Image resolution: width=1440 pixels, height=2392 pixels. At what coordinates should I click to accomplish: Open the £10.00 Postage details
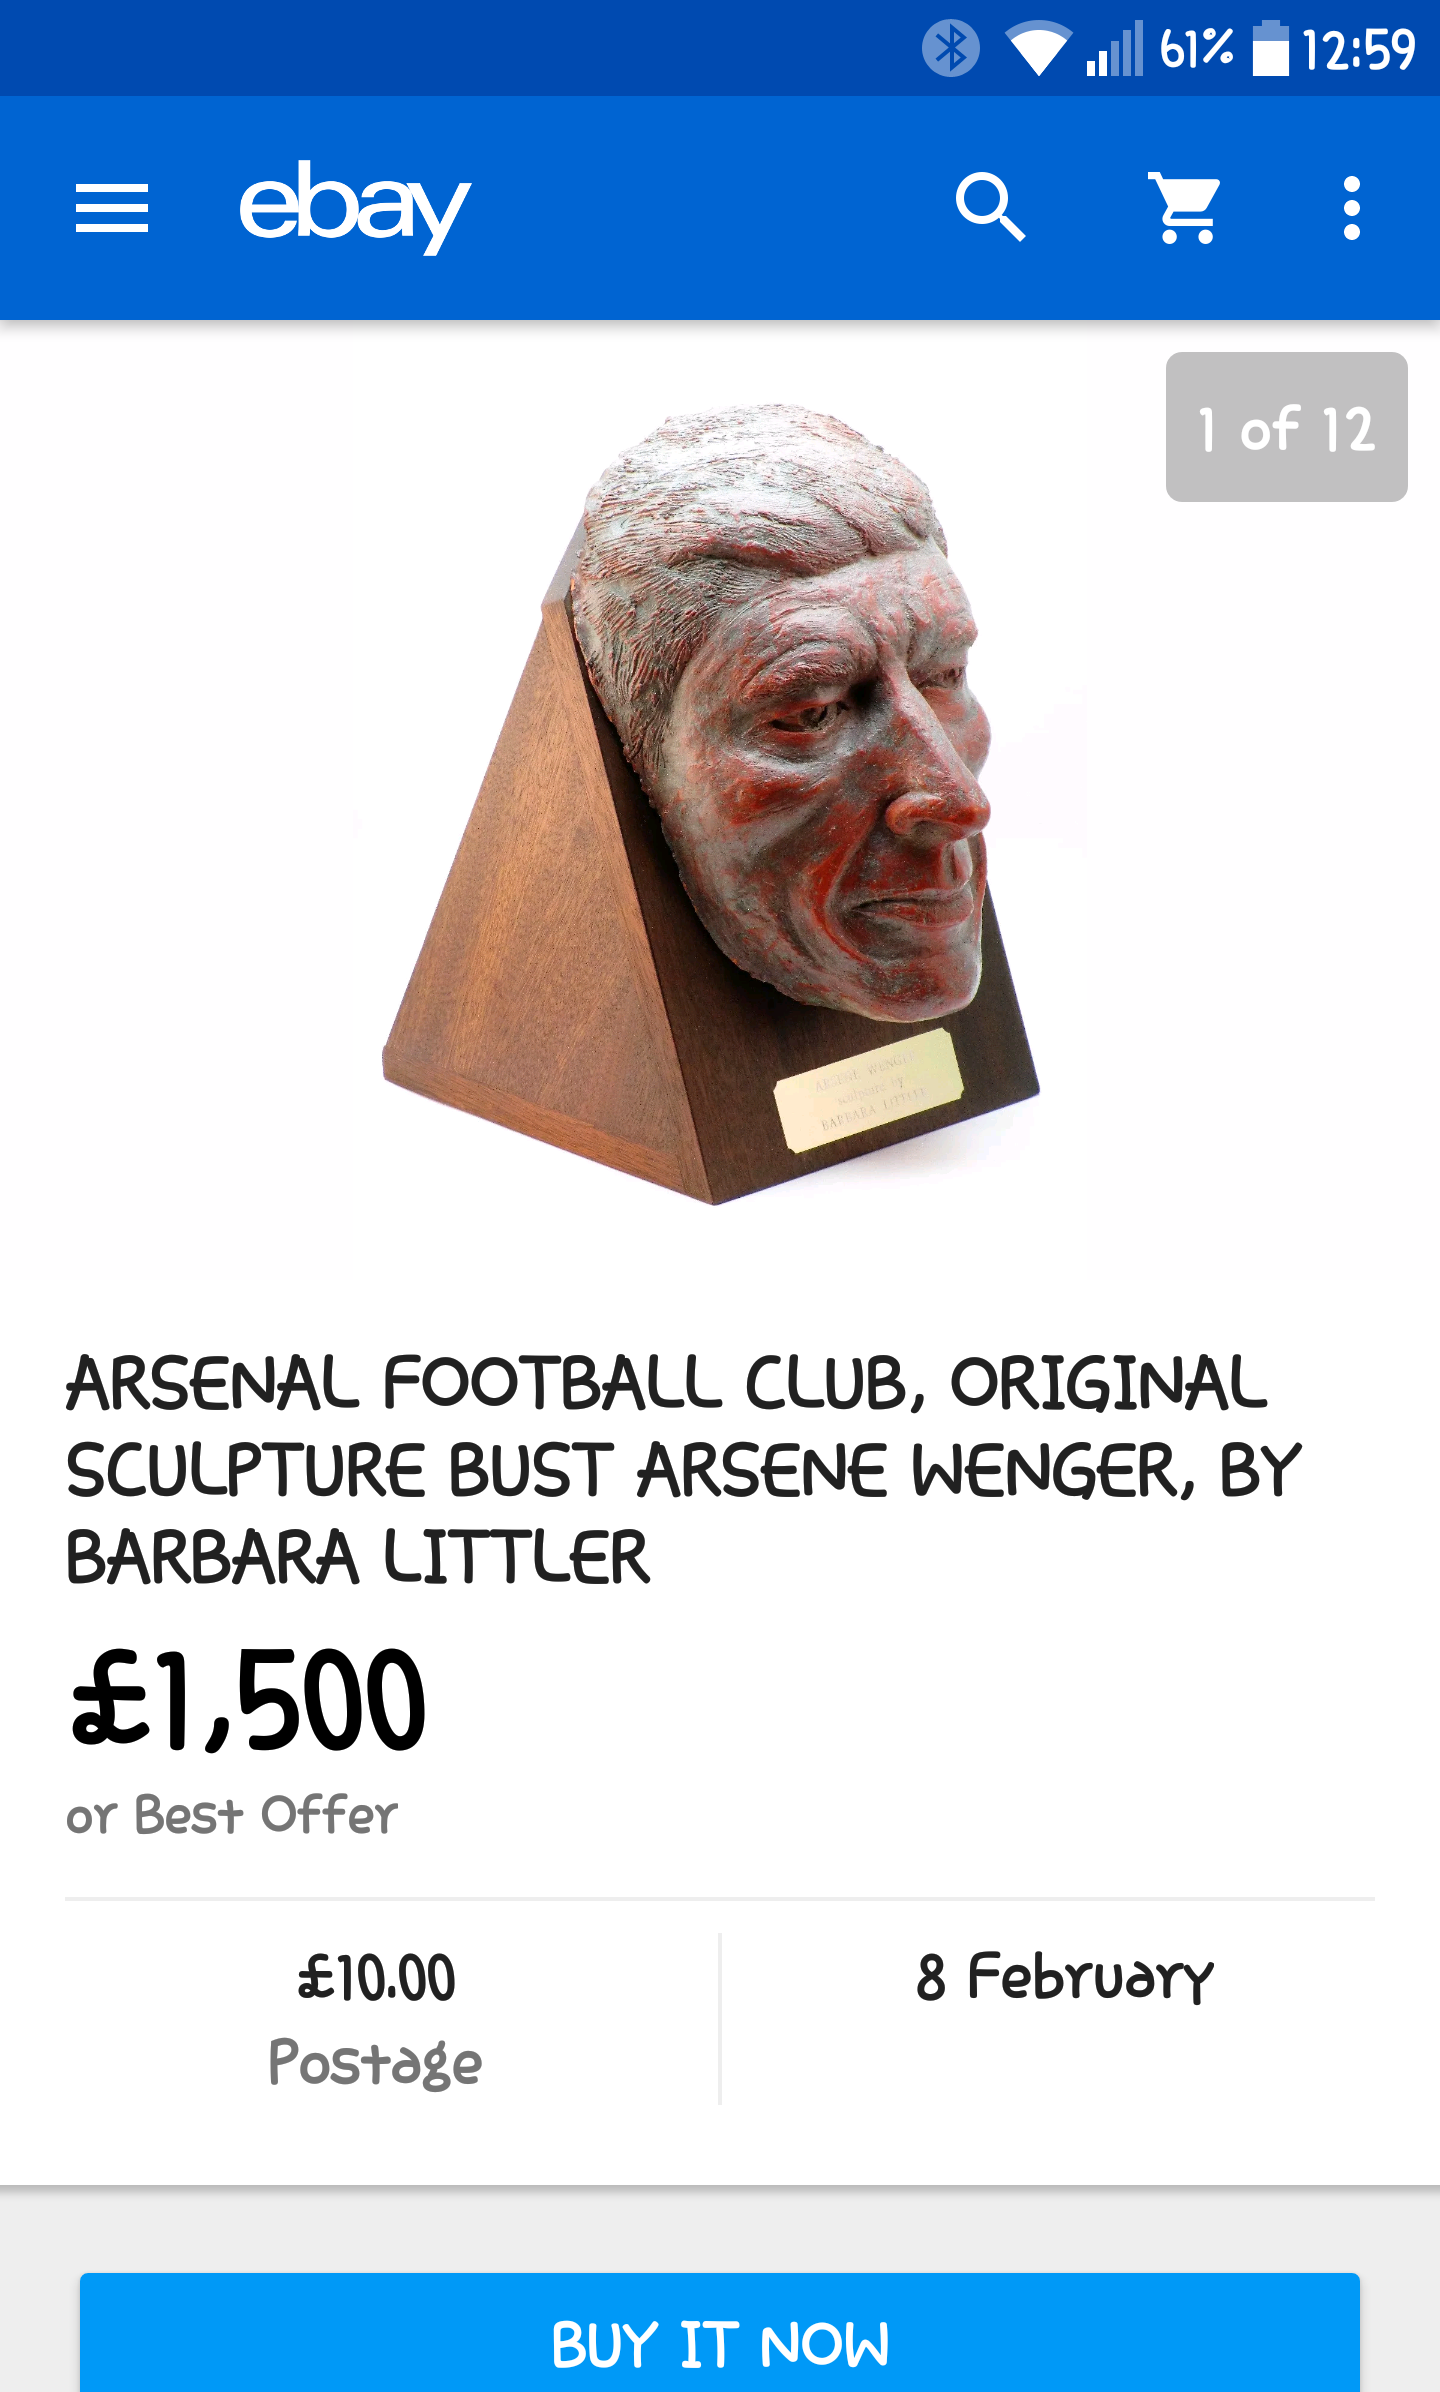376,2019
